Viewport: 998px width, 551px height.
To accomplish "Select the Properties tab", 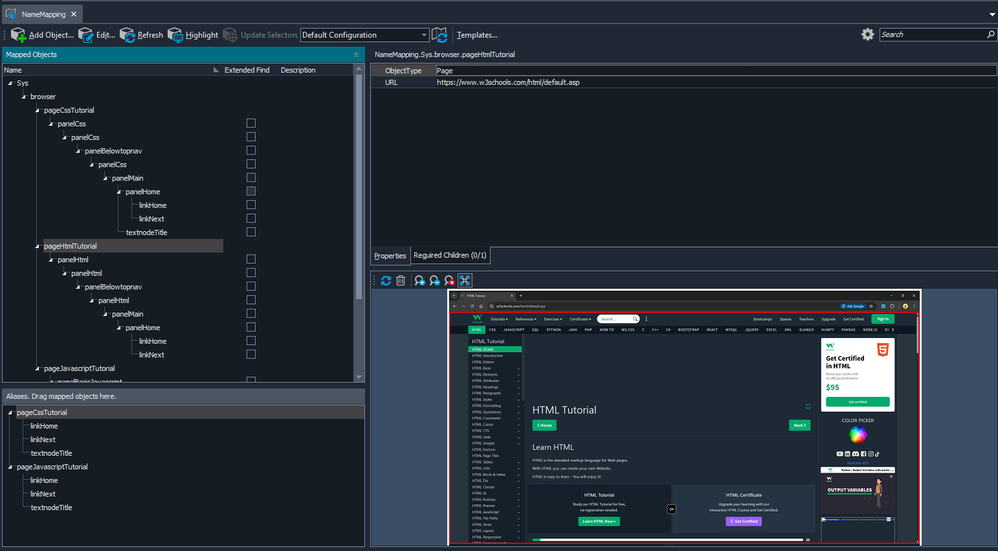I will pos(390,256).
